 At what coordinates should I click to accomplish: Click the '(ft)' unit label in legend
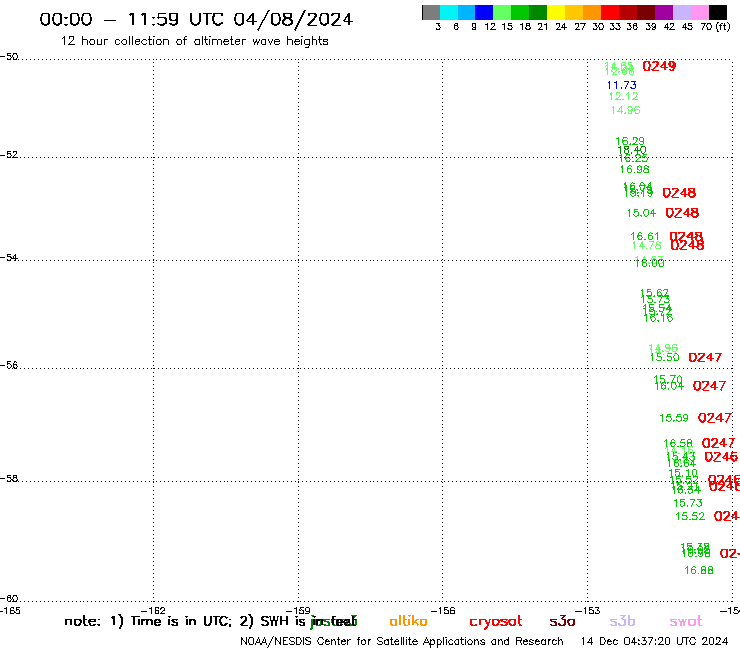point(723,27)
